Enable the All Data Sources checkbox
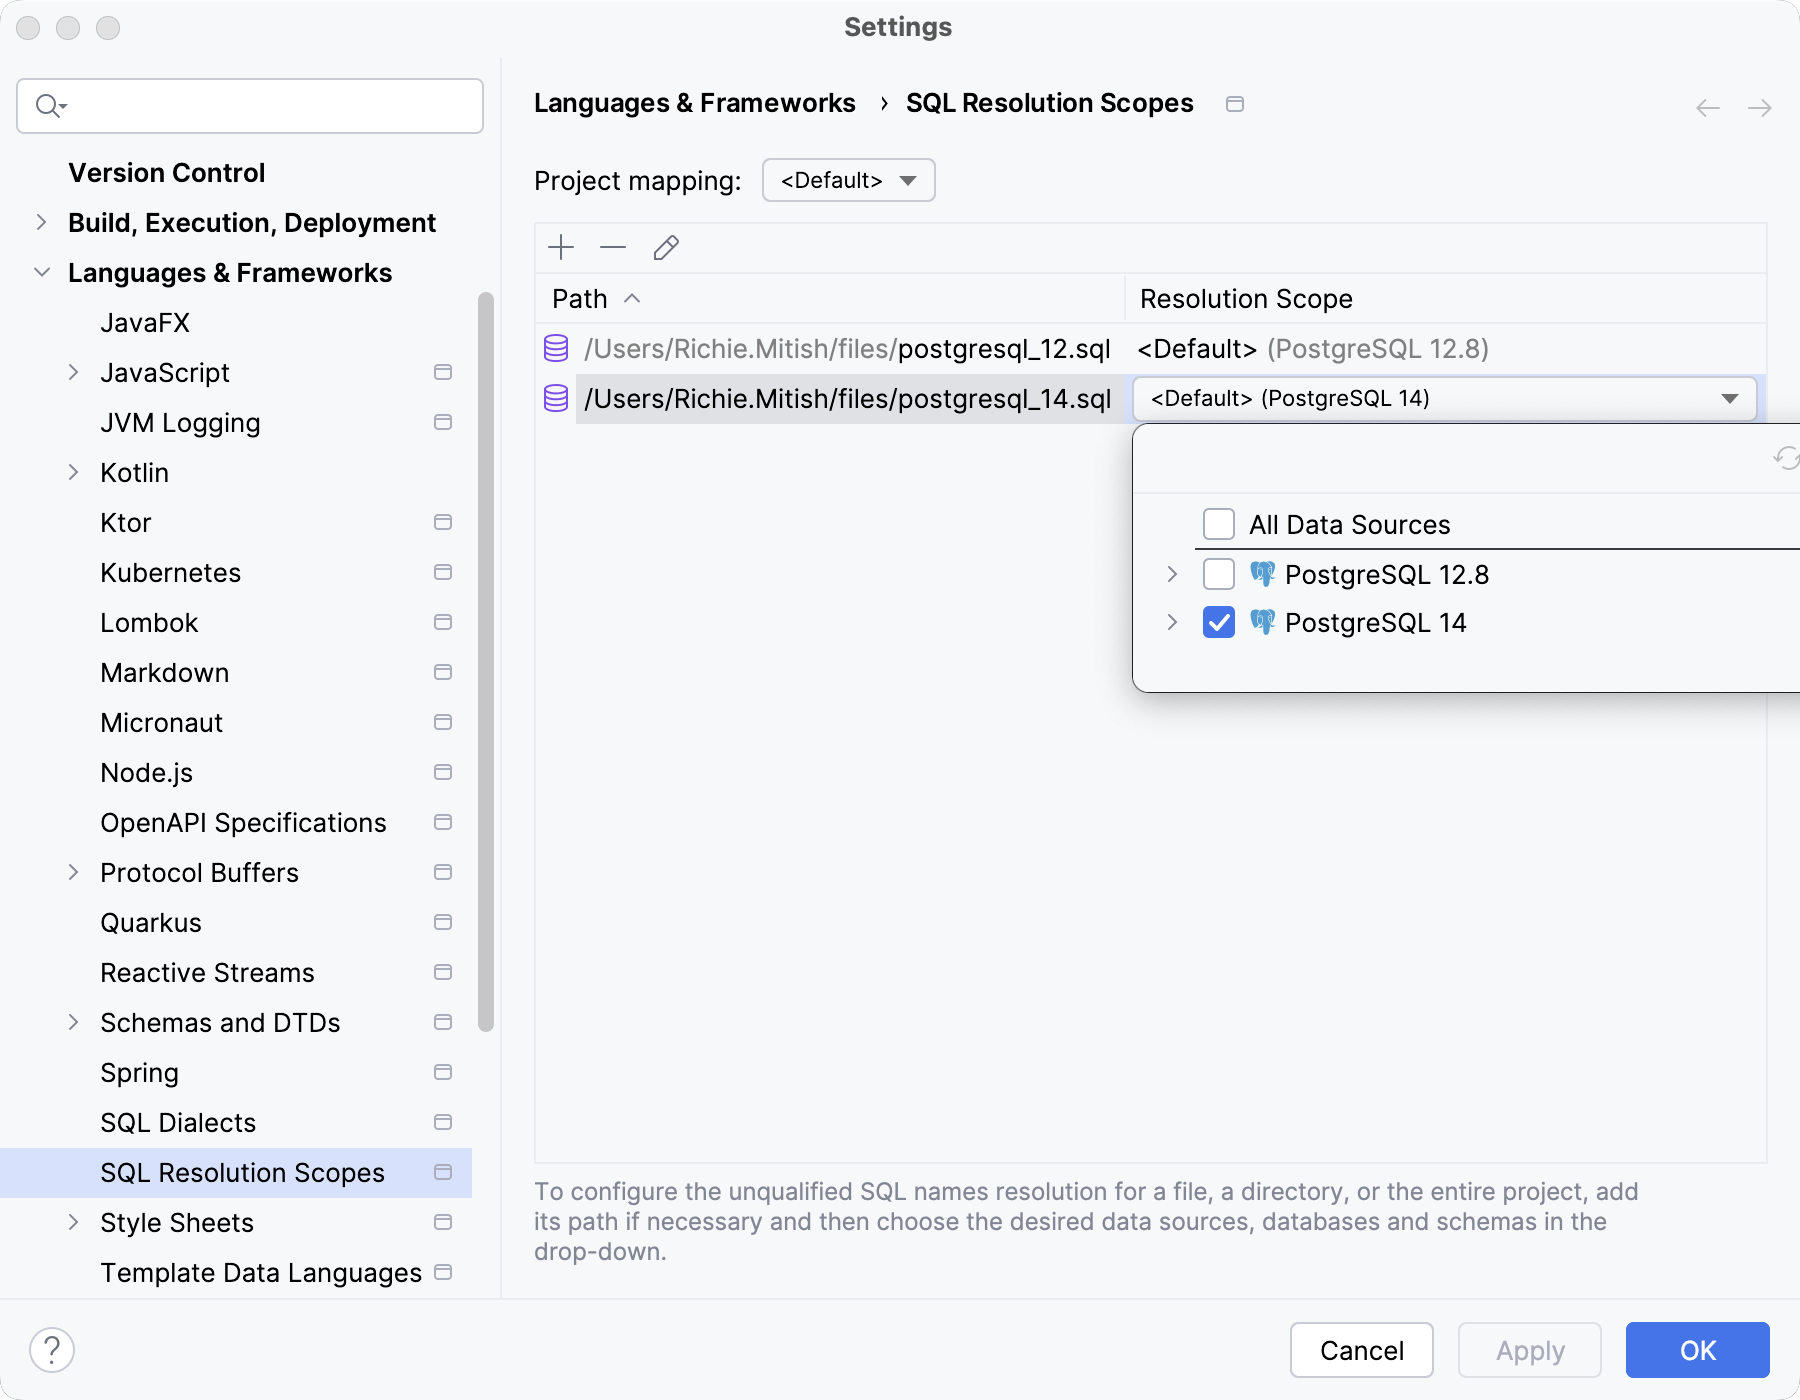Screen dimensions: 1800x1400 [1218, 524]
